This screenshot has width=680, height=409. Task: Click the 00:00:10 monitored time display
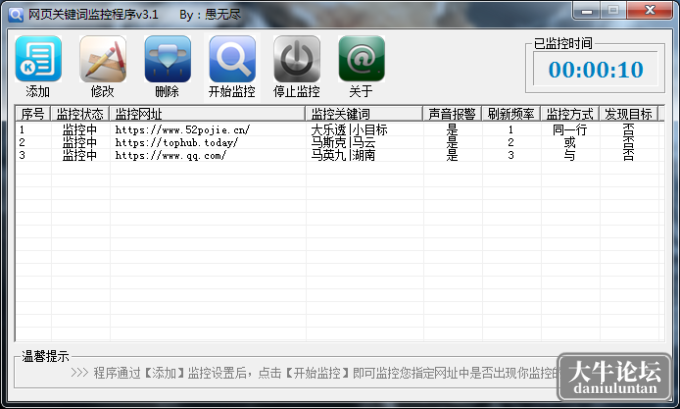pos(595,69)
